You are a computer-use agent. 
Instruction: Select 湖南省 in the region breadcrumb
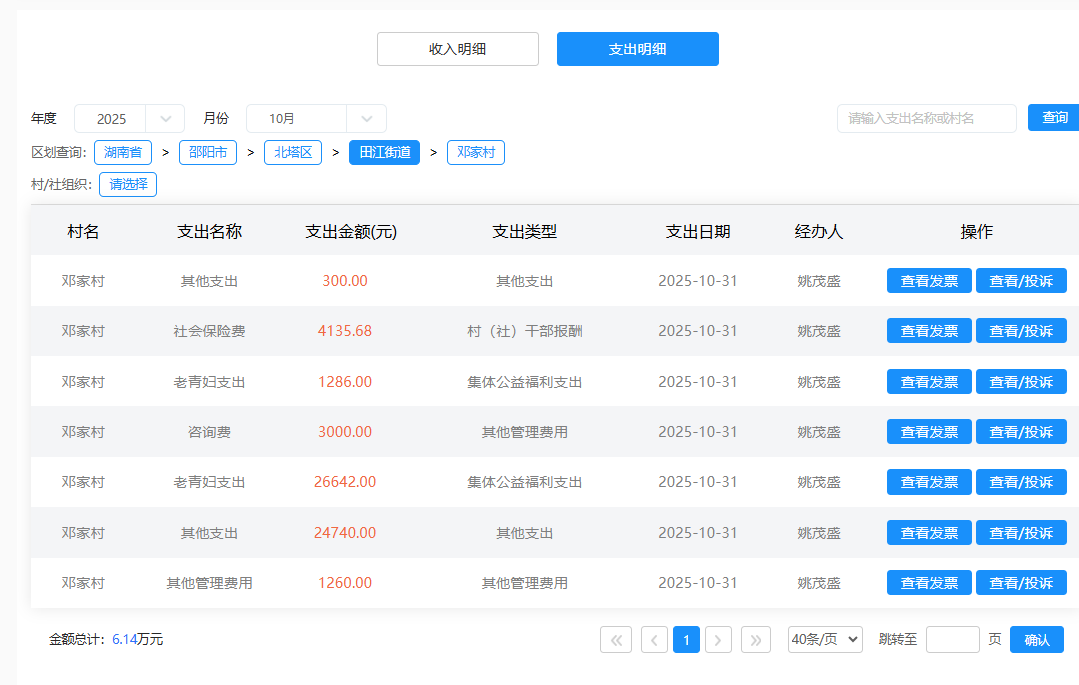pos(123,153)
